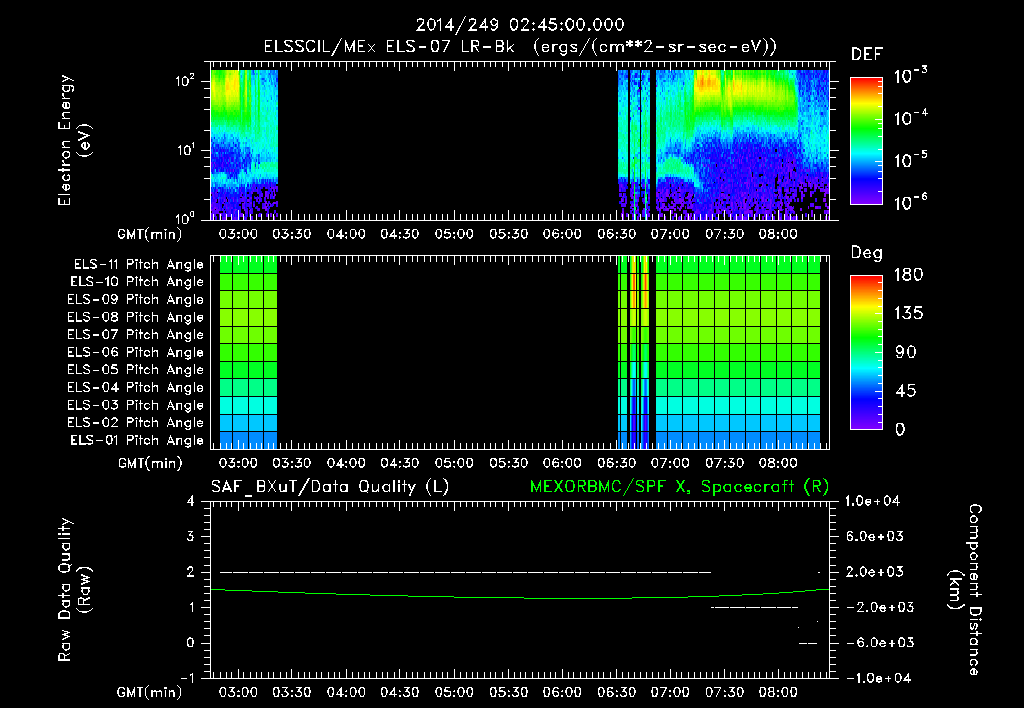Screen dimensions: 1024x708
Task: Click the ELS-11 Pitch Angle row label
Action: pos(138,265)
